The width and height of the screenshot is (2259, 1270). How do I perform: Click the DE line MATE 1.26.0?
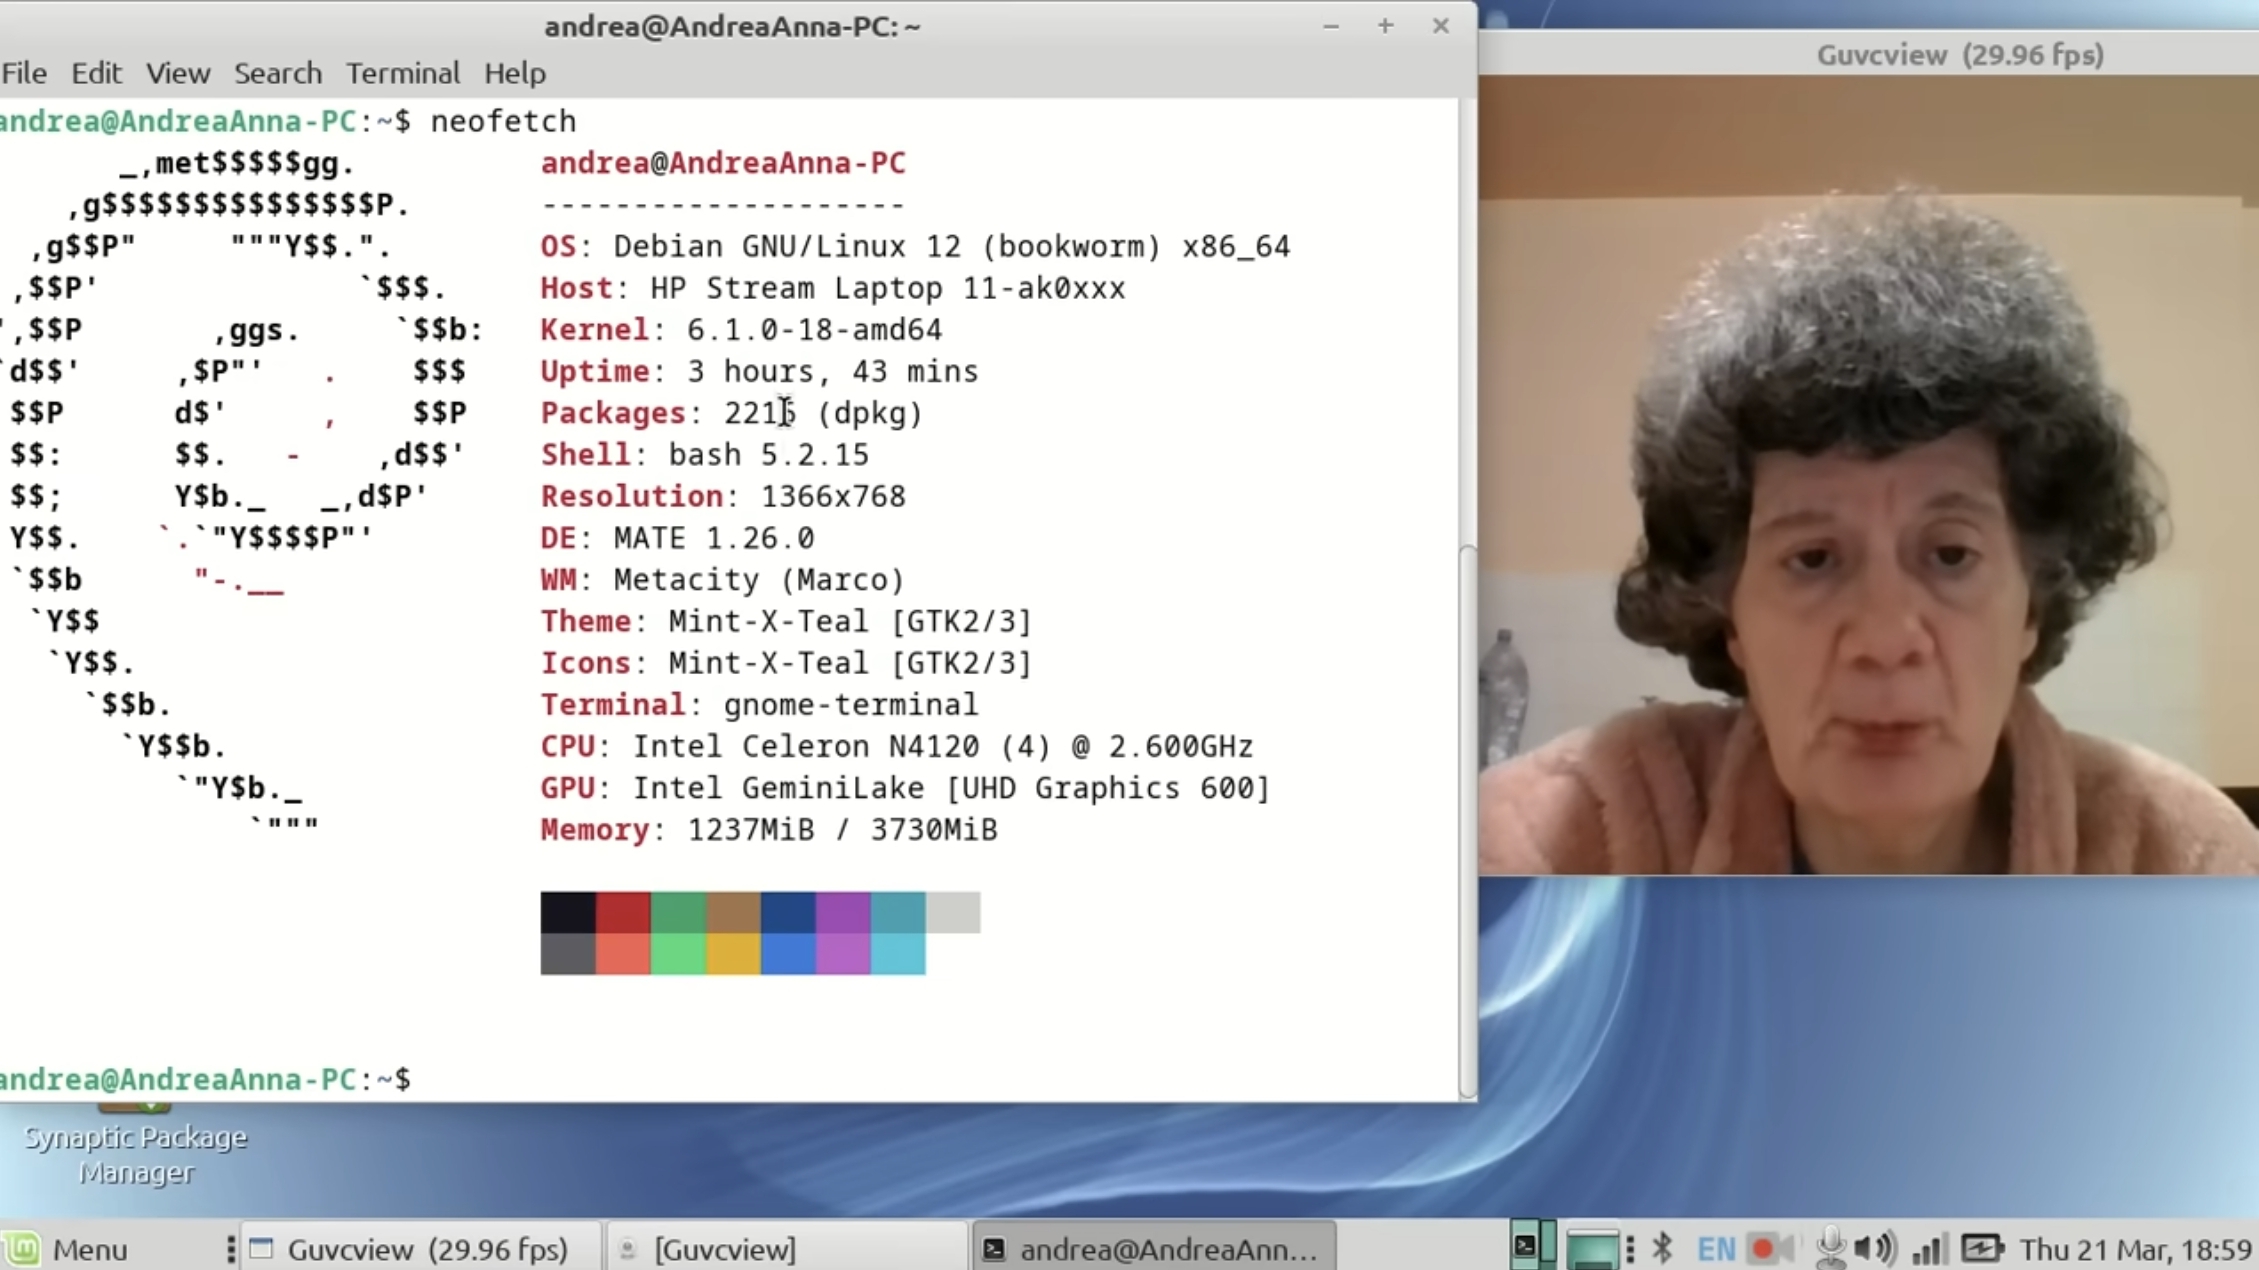click(677, 538)
